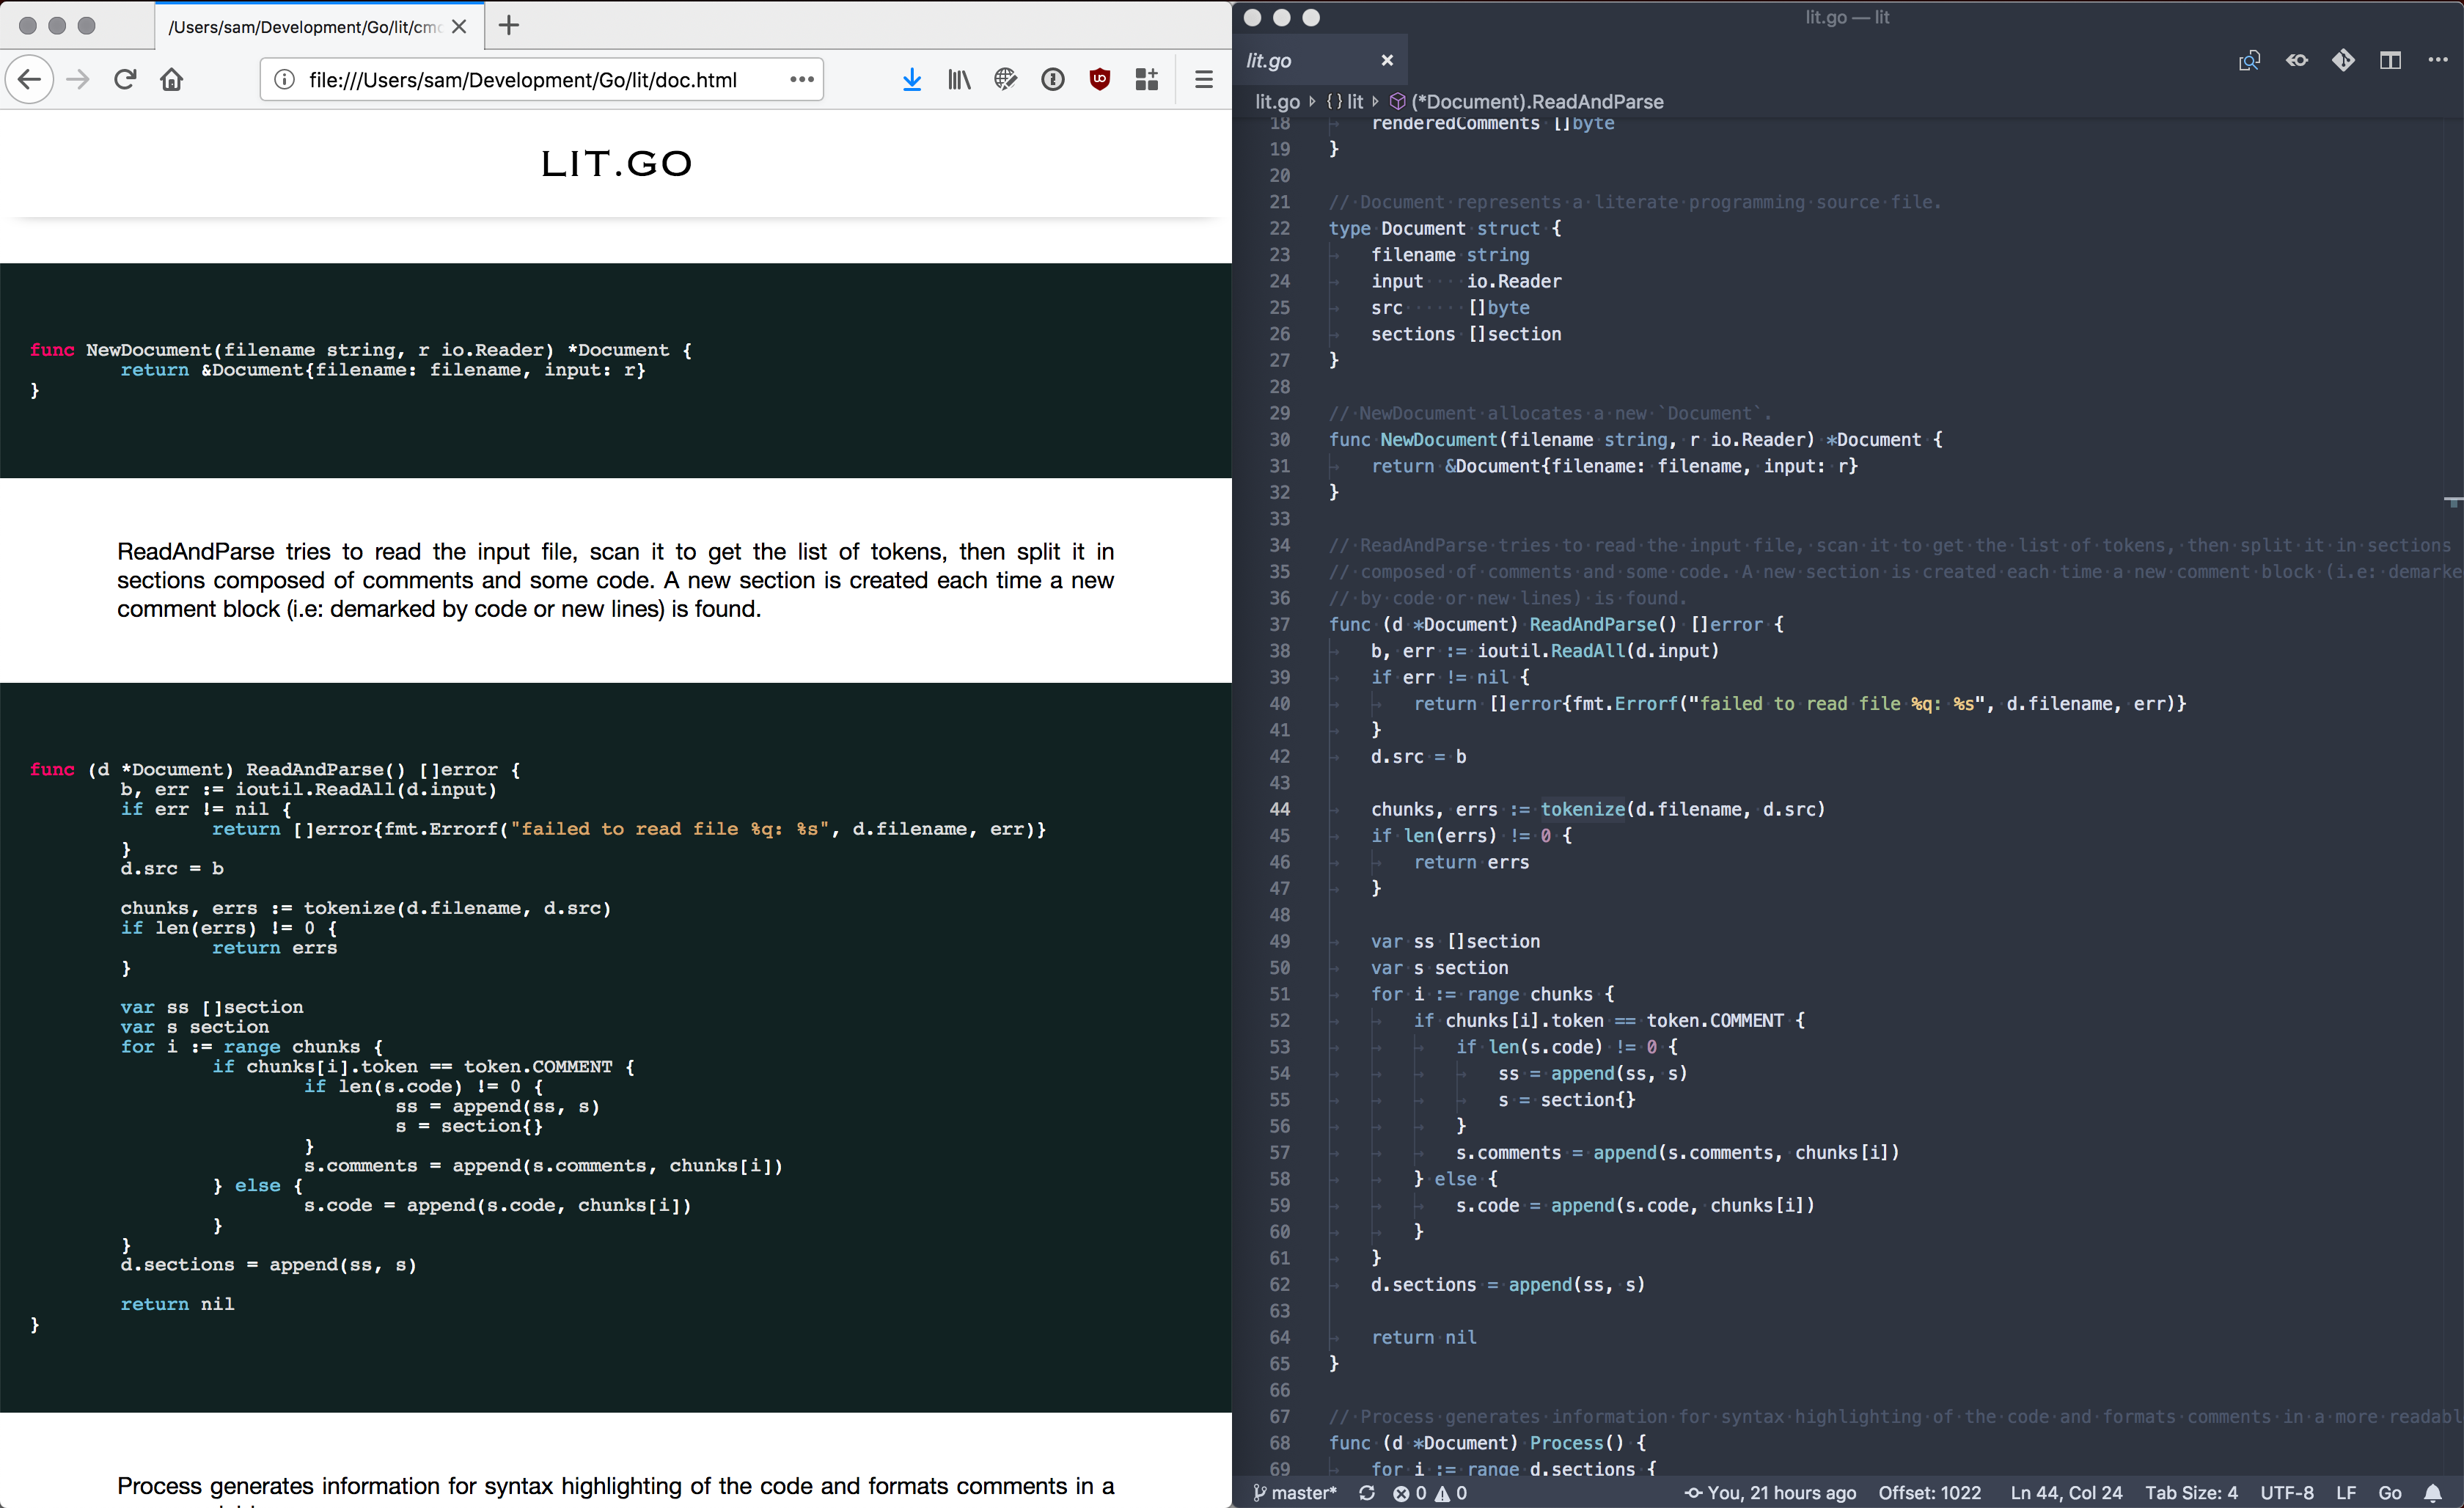2464x1508 pixels.
Task: Select the doc.html browser tab
Action: (x=304, y=27)
